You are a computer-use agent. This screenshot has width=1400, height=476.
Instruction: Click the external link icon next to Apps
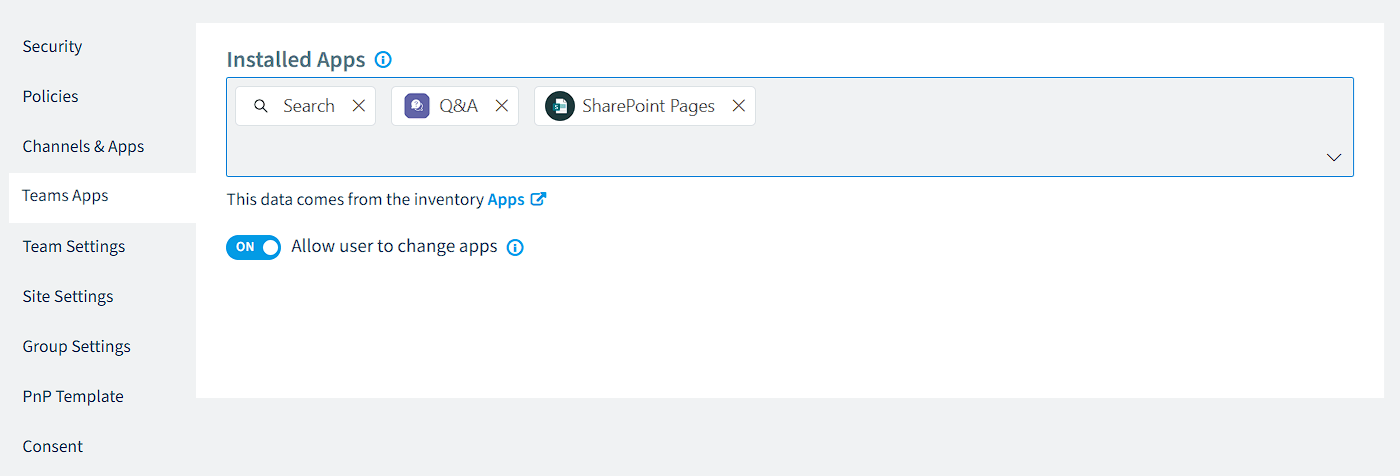pos(538,199)
